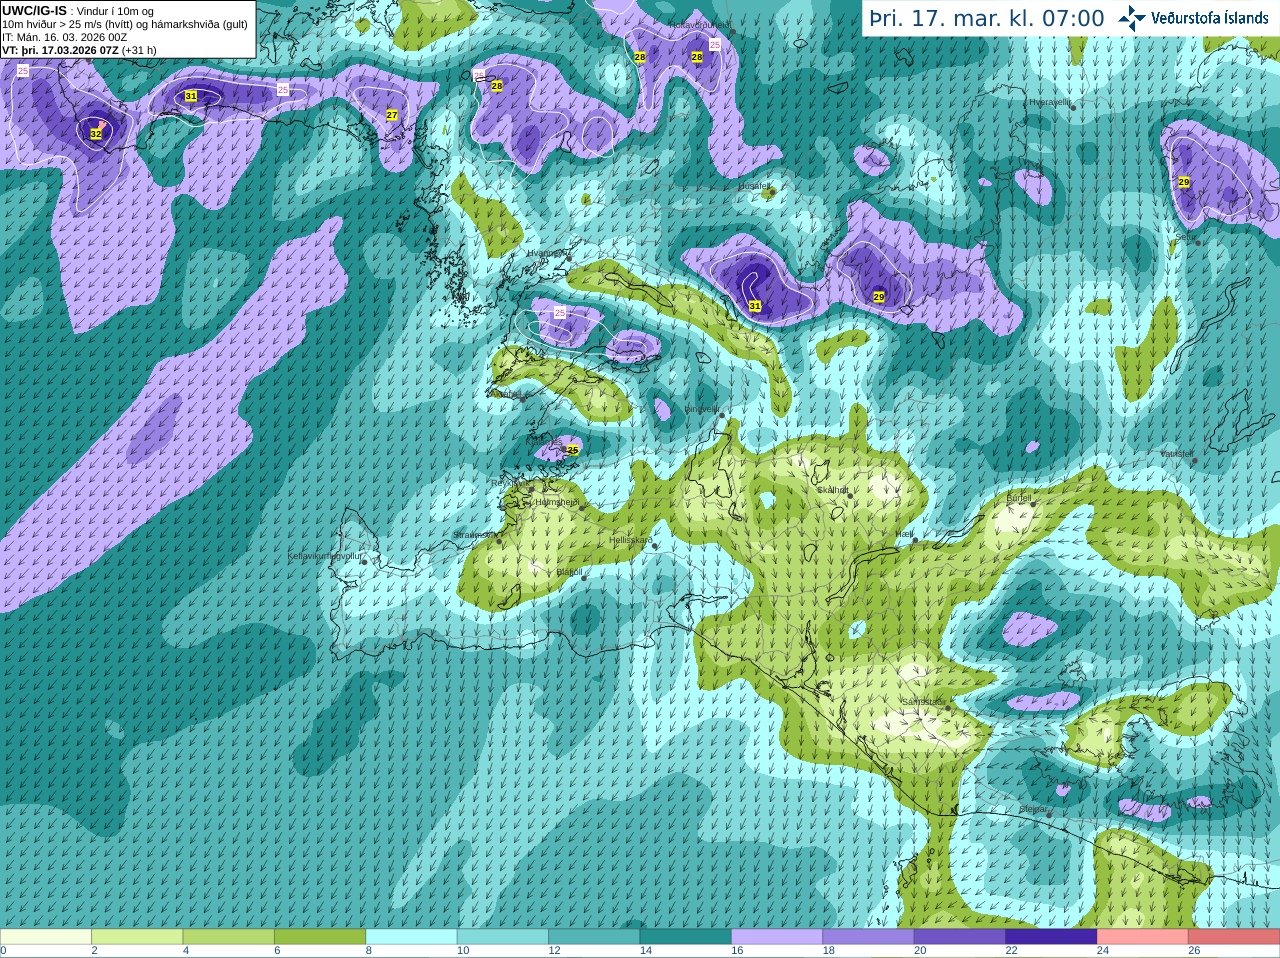
Task: Click the Veðurstofa Íslands name text
Action: pos(1209,18)
